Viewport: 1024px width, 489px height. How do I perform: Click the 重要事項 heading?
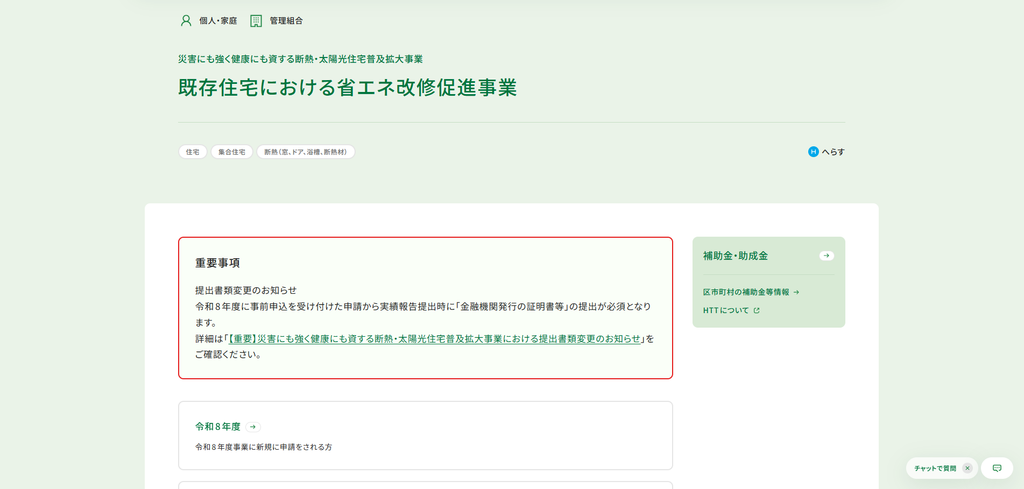point(217,263)
